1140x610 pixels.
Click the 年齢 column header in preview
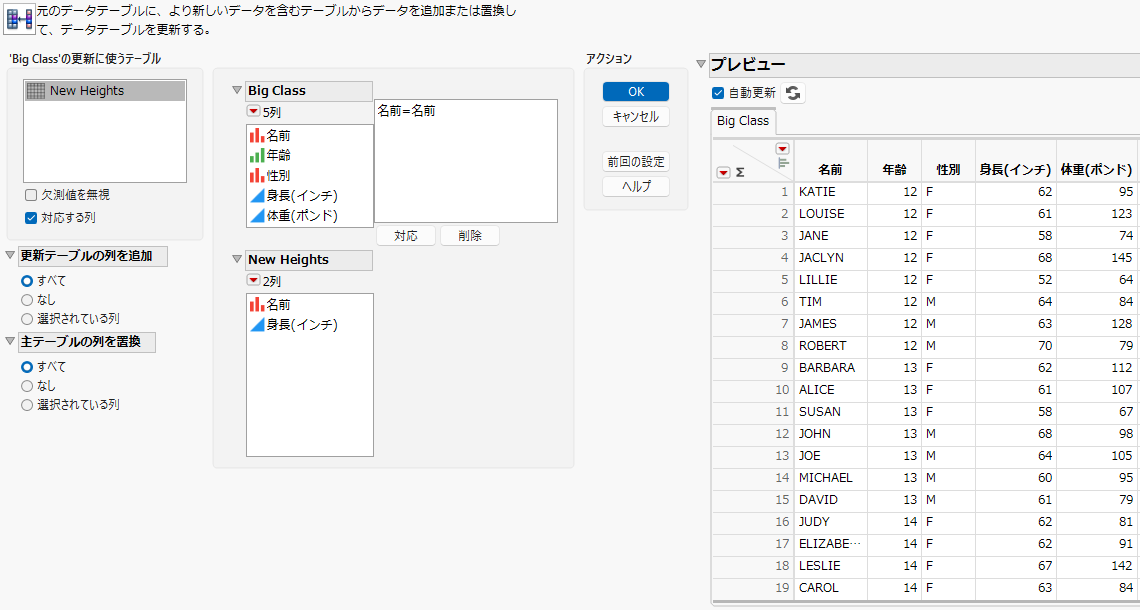[894, 169]
